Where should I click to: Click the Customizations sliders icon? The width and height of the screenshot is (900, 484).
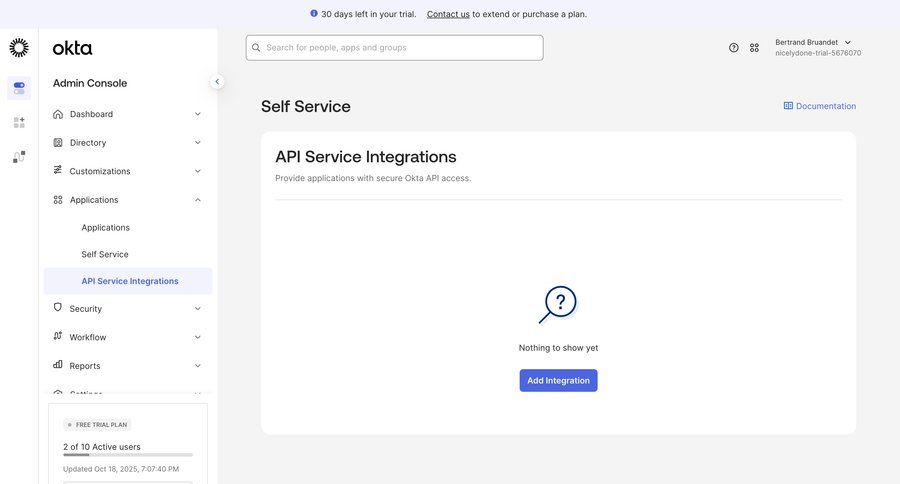[57, 170]
